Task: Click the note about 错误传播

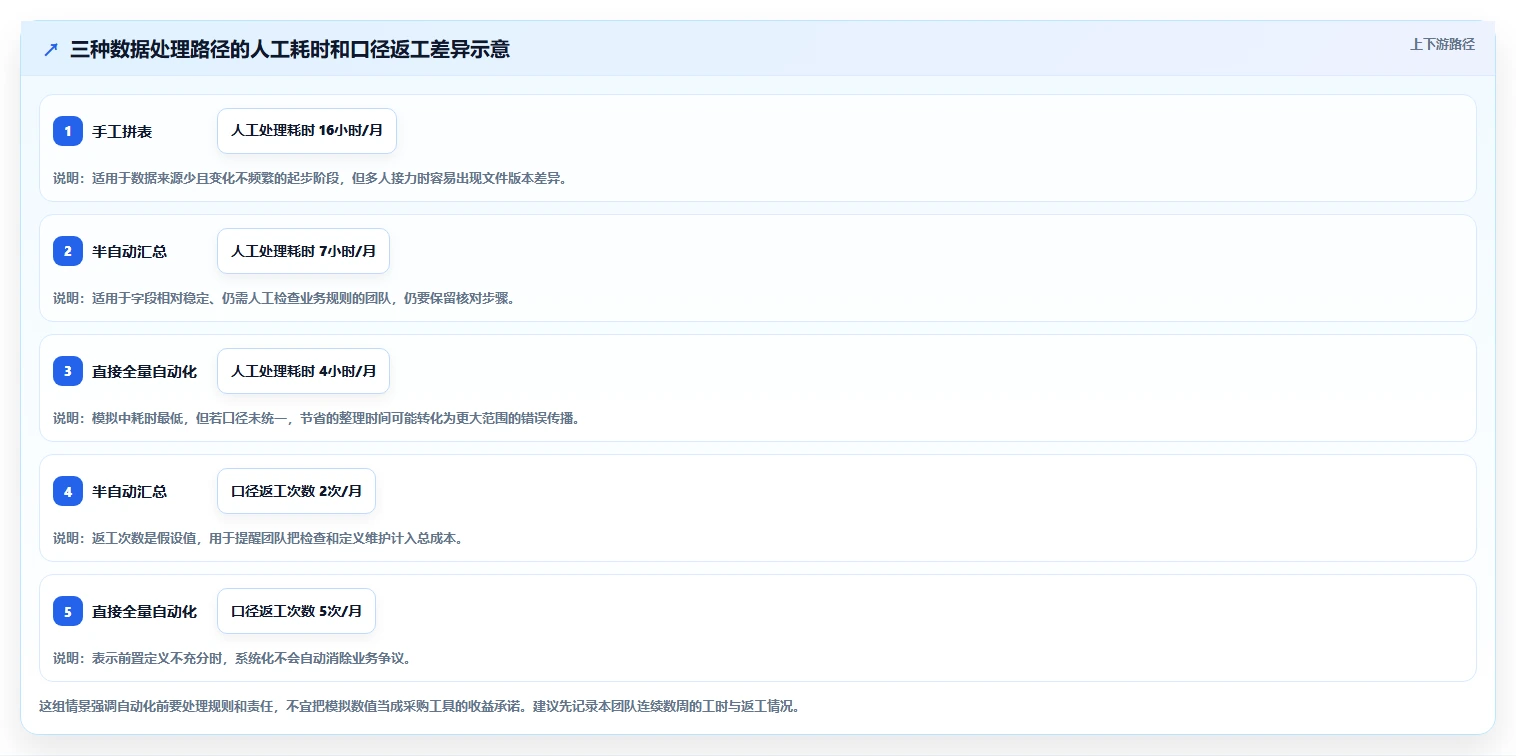Action: (x=317, y=418)
